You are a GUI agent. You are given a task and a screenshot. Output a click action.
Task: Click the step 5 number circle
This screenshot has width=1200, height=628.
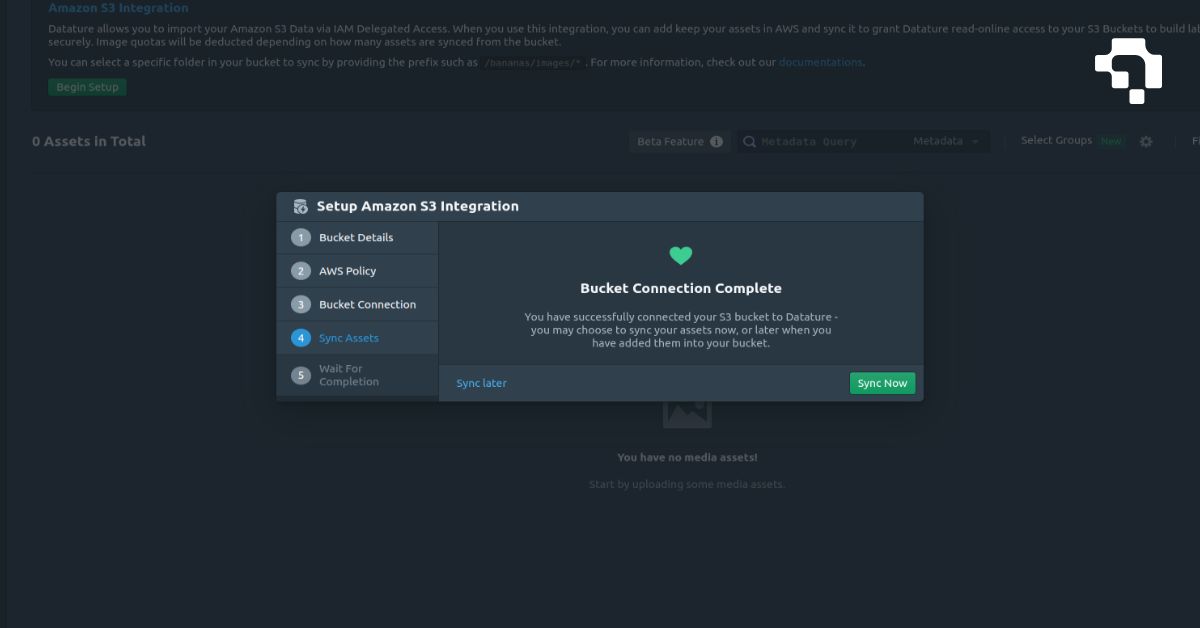click(301, 375)
